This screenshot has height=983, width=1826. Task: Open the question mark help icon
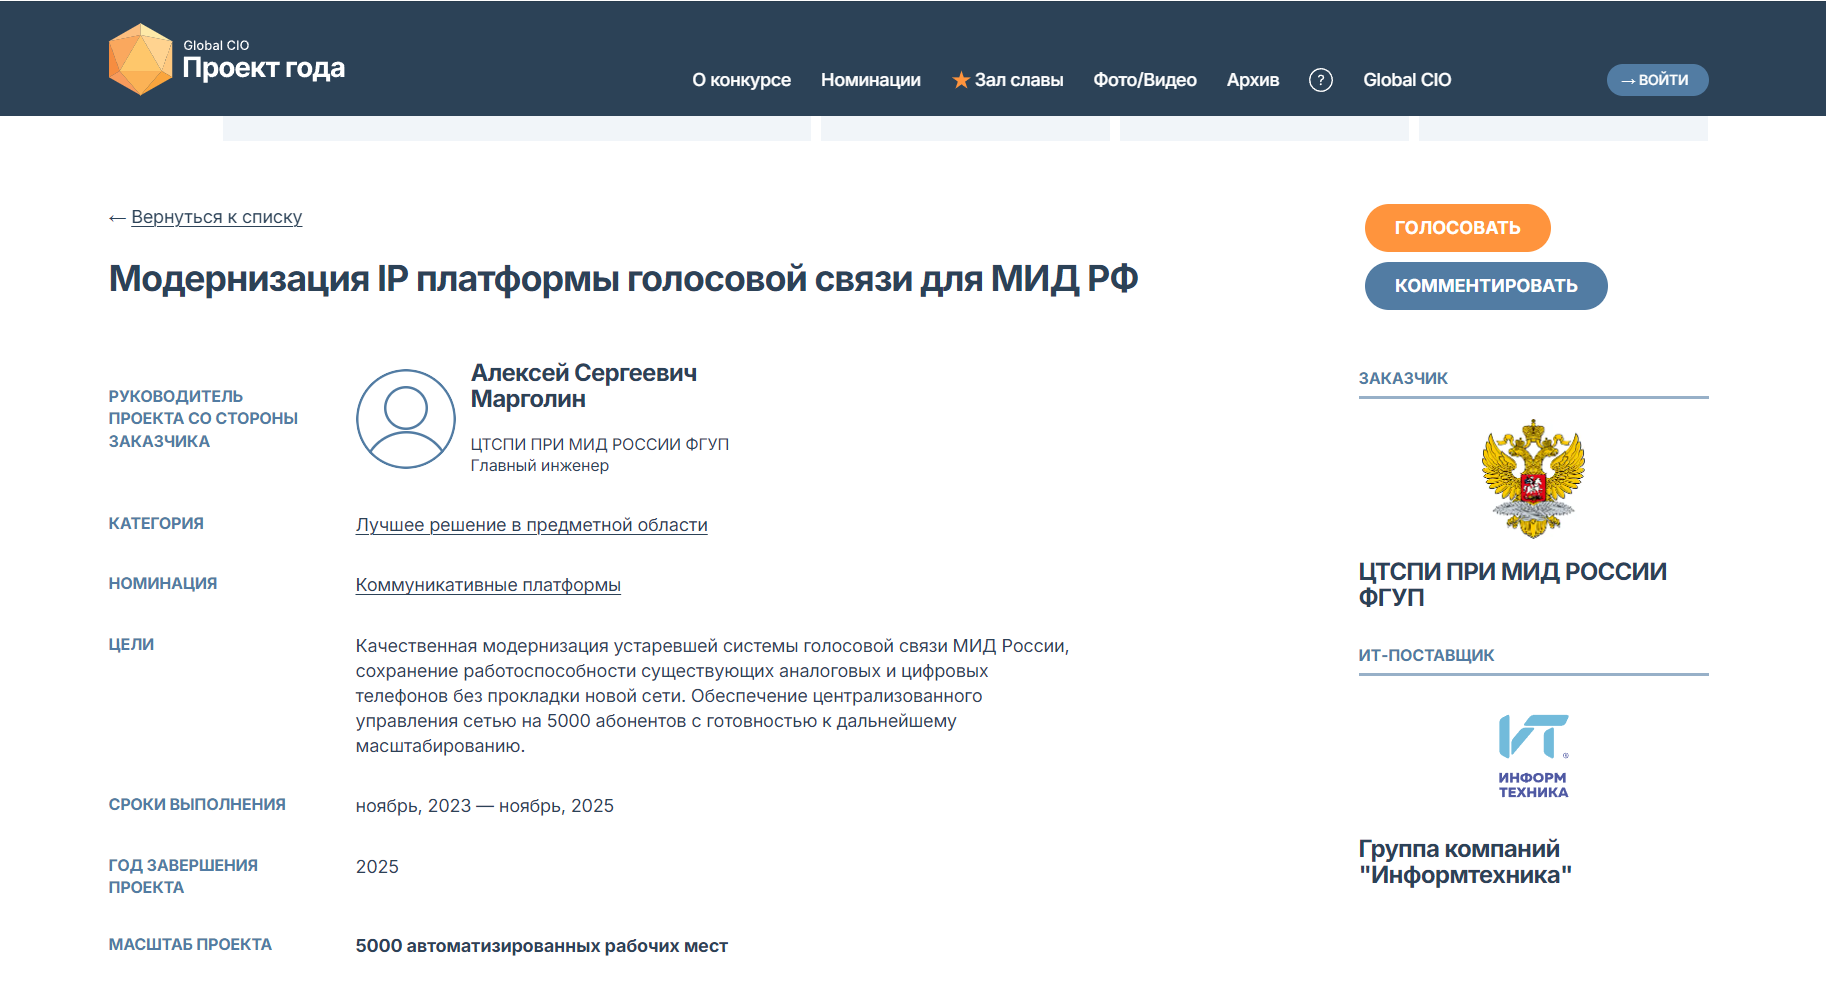pyautogui.click(x=1321, y=80)
